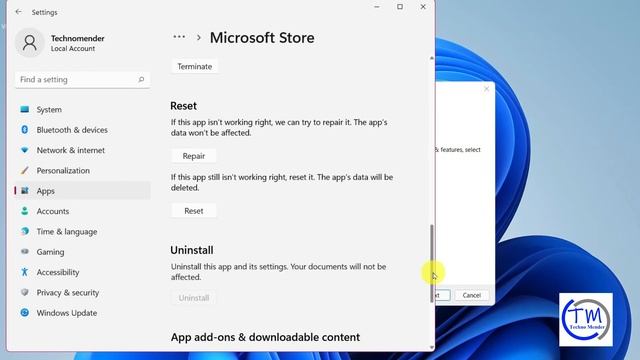Click the scrollbar down arrow
This screenshot has width=640, height=360.
[432, 347]
